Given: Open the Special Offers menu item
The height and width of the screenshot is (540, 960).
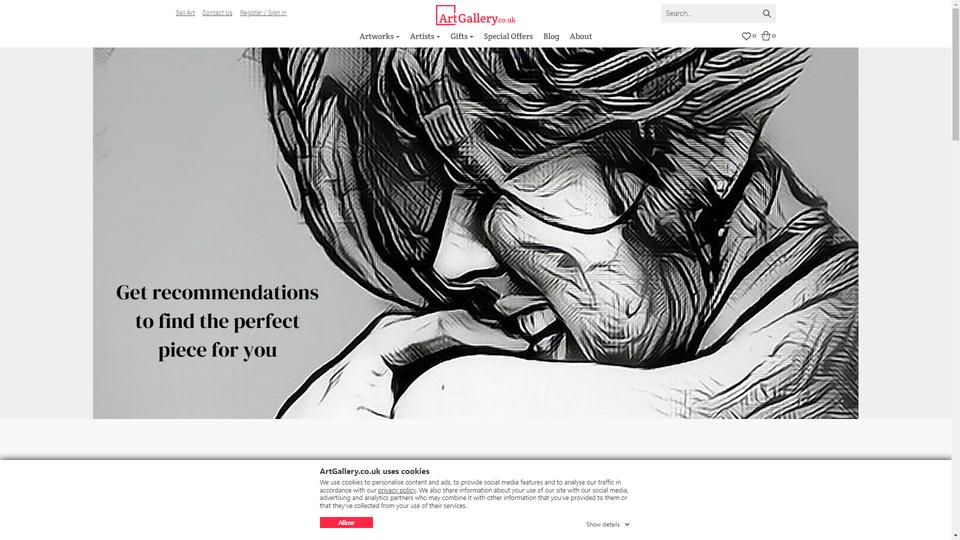Looking at the screenshot, I should 508,37.
